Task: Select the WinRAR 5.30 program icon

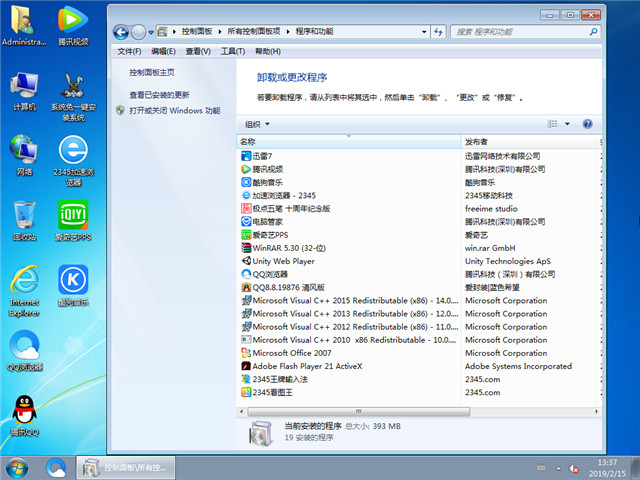Action: click(246, 248)
